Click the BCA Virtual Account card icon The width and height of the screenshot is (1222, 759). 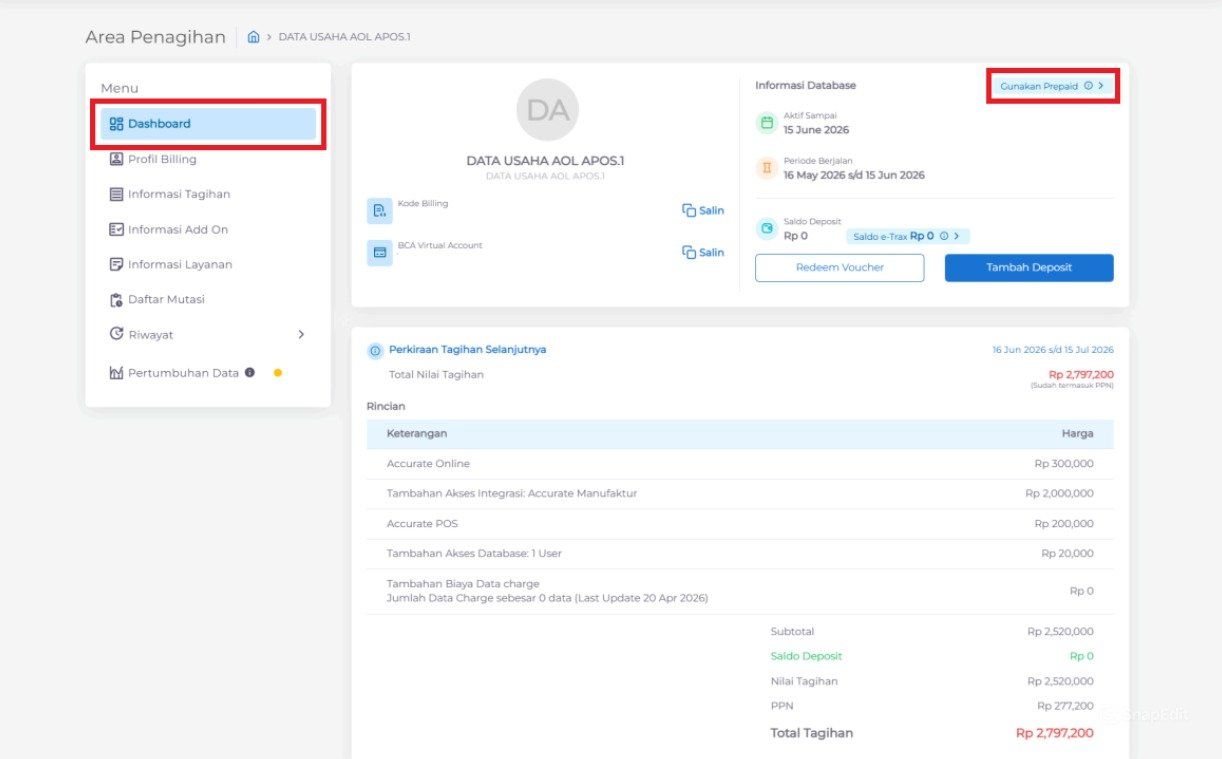(x=380, y=253)
